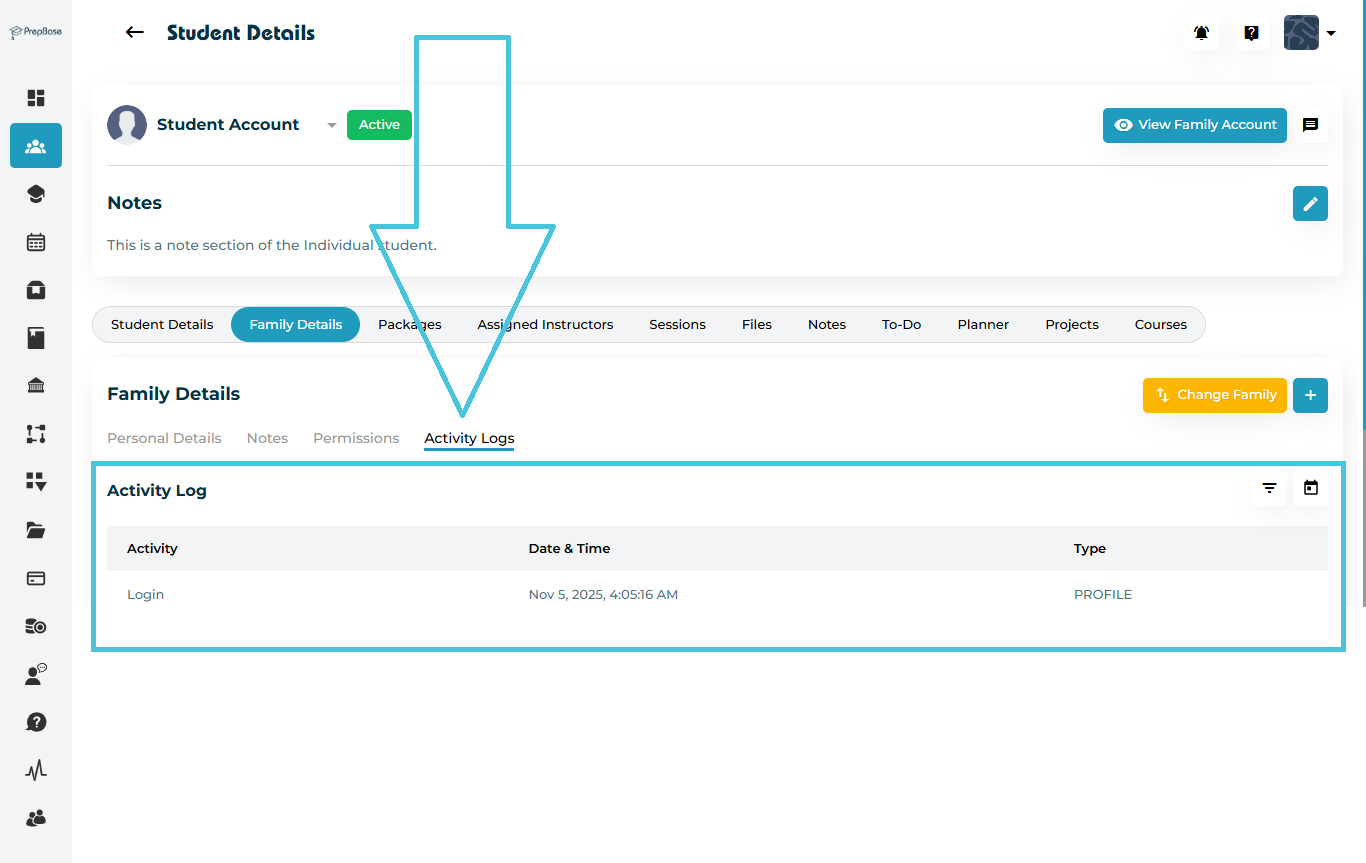Viewport: 1366px width, 863px height.
Task: Open the help question-mark icon in header
Action: [1251, 33]
